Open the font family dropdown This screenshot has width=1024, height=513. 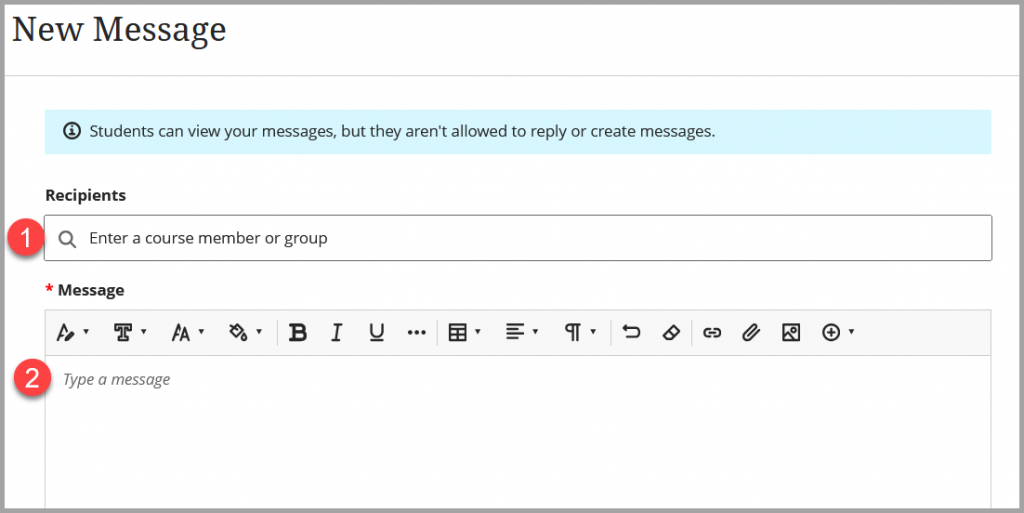tap(130, 333)
